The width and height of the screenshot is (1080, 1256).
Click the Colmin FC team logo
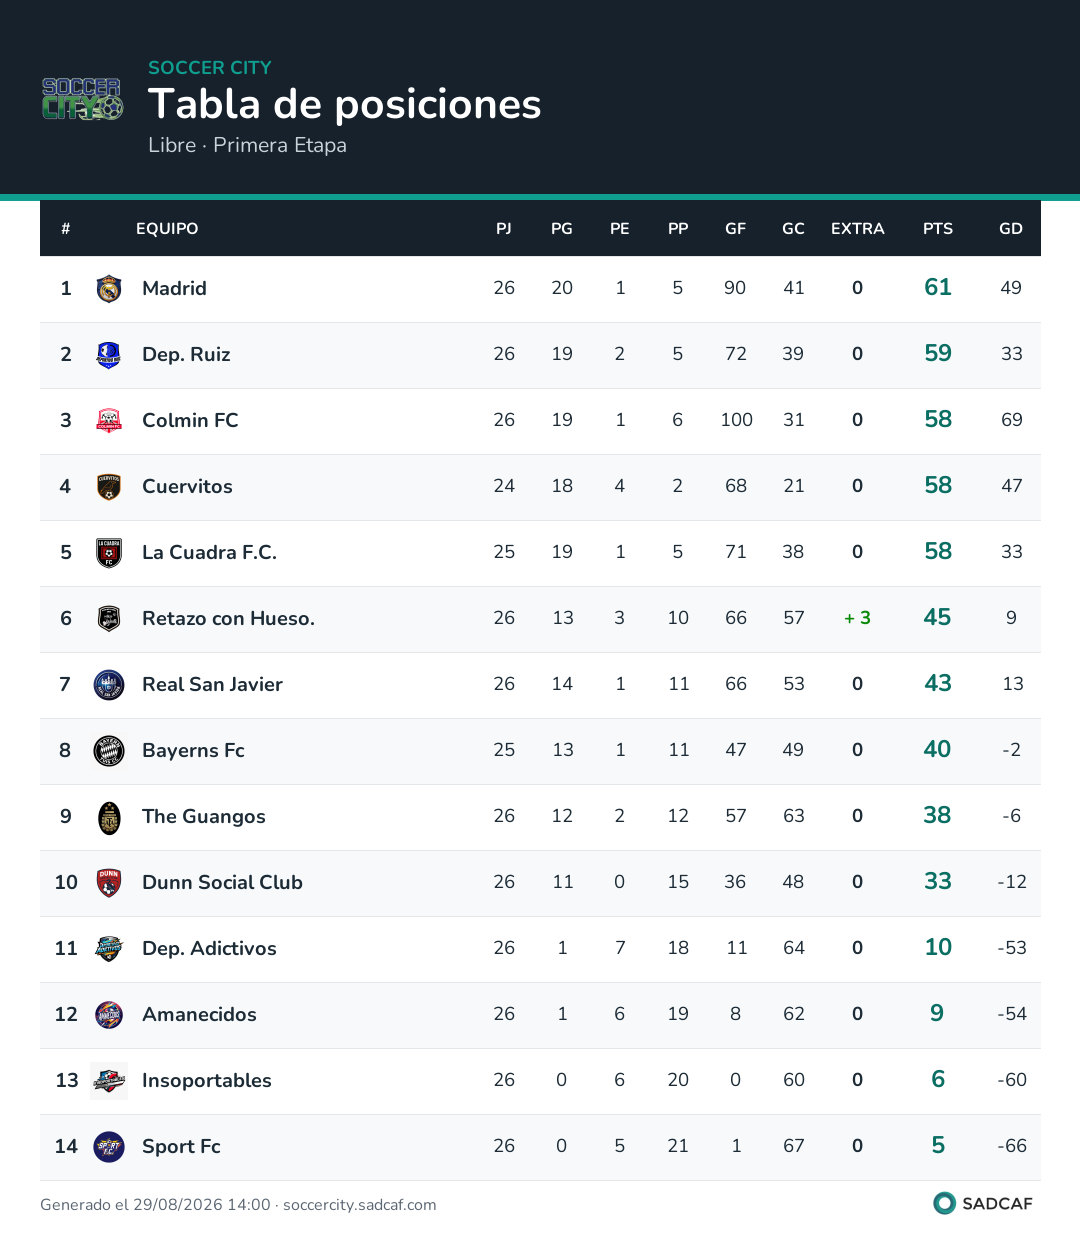pos(109,421)
